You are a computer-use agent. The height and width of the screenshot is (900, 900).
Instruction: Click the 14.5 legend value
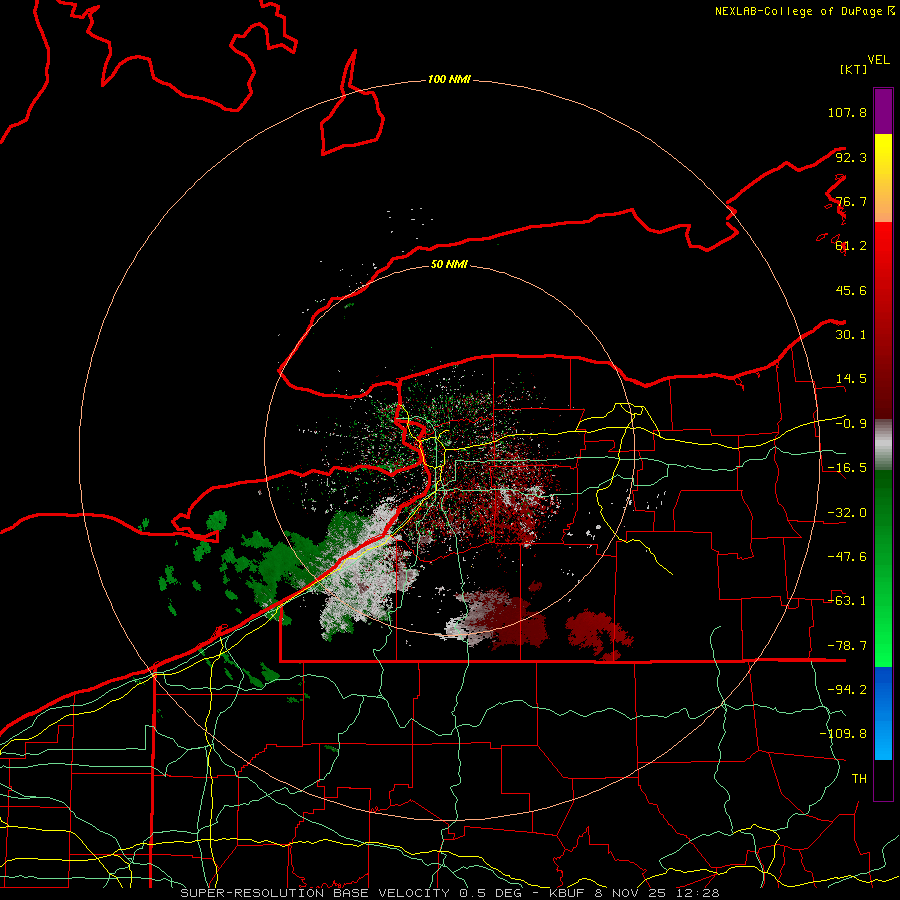point(851,379)
